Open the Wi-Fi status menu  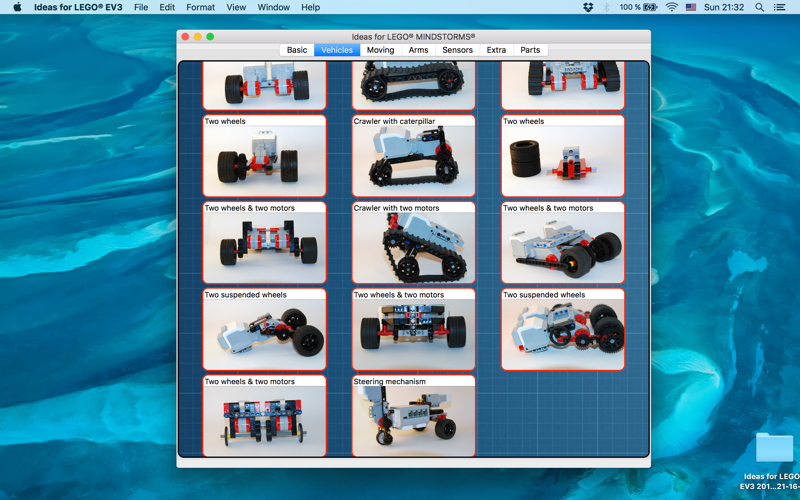pos(672,7)
